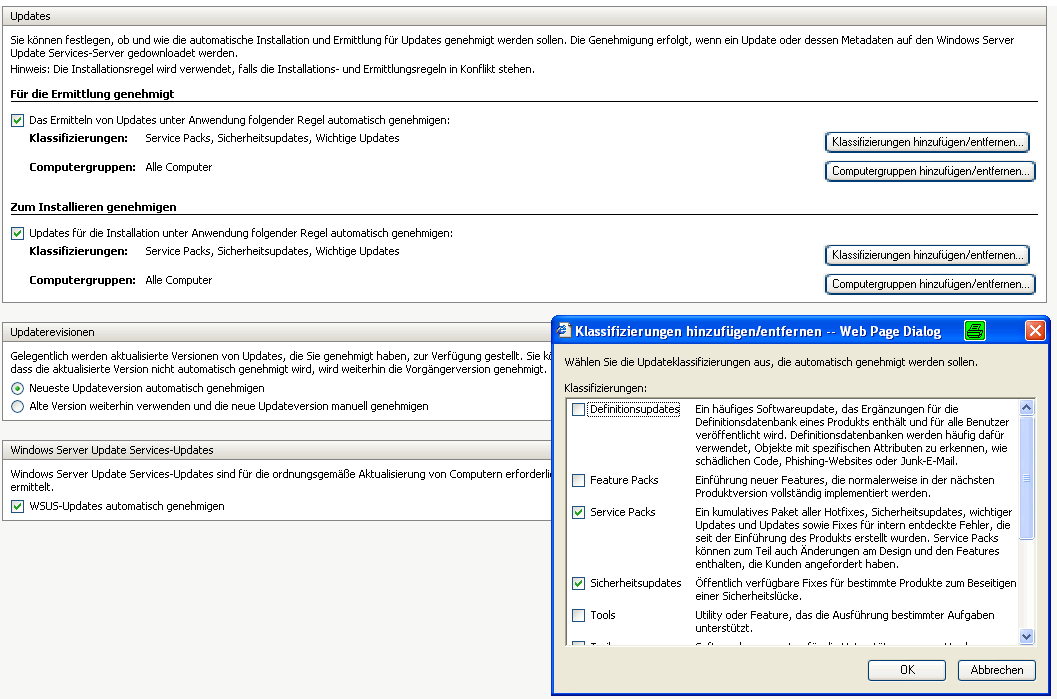Screen dimensions: 1057x699
Task: Open Klassifizierungen hinzufügen/entfernen for Ermittlung section
Action: [927, 142]
